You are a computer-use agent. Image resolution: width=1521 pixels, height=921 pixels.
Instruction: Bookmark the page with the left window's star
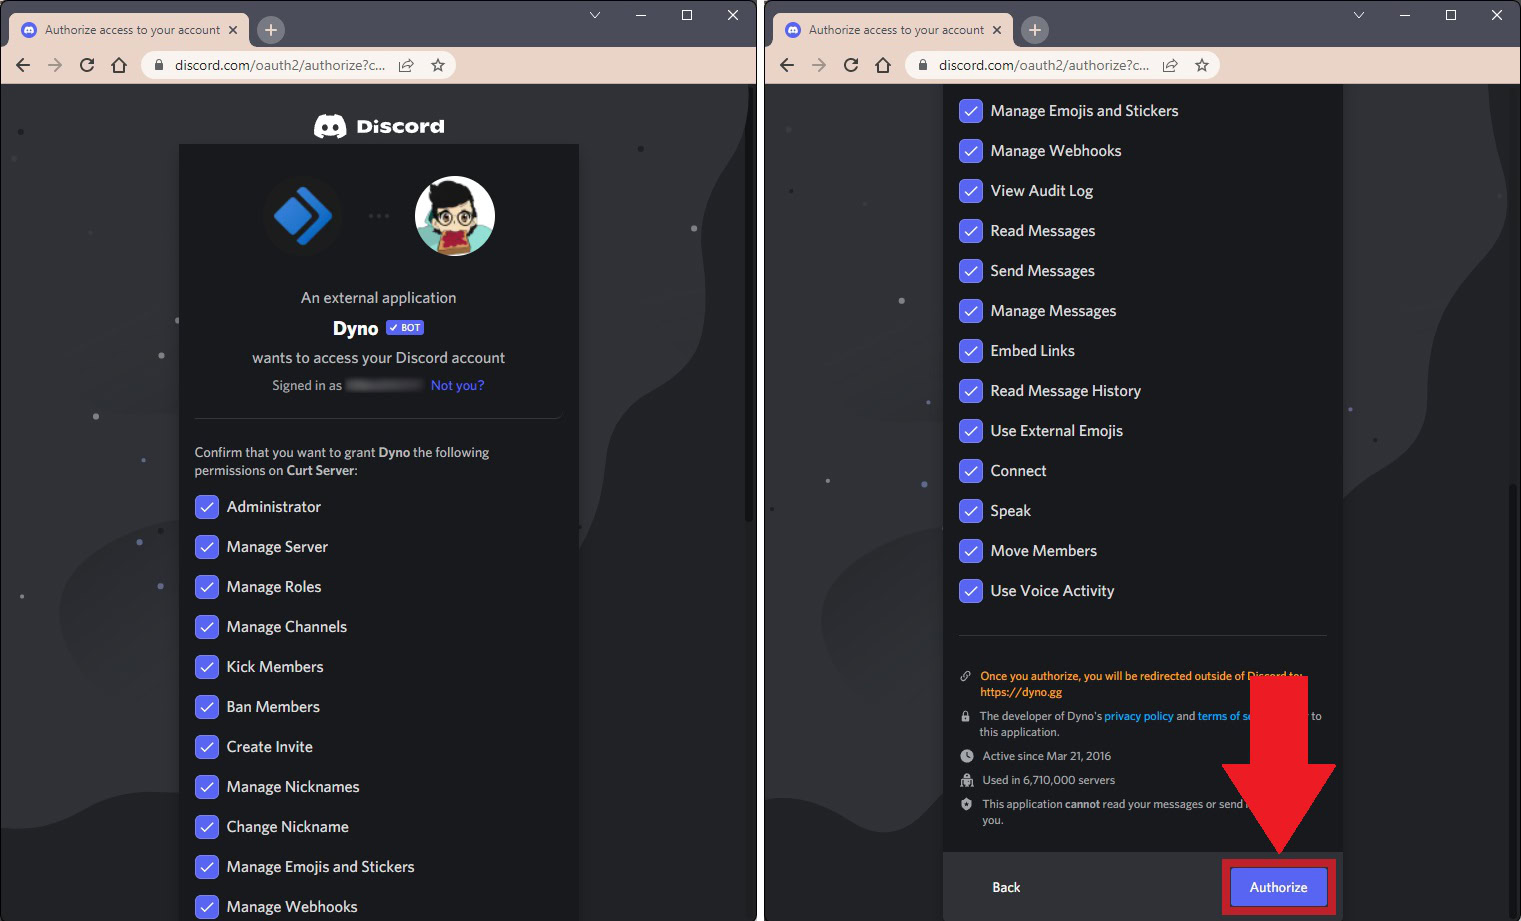pyautogui.click(x=438, y=65)
